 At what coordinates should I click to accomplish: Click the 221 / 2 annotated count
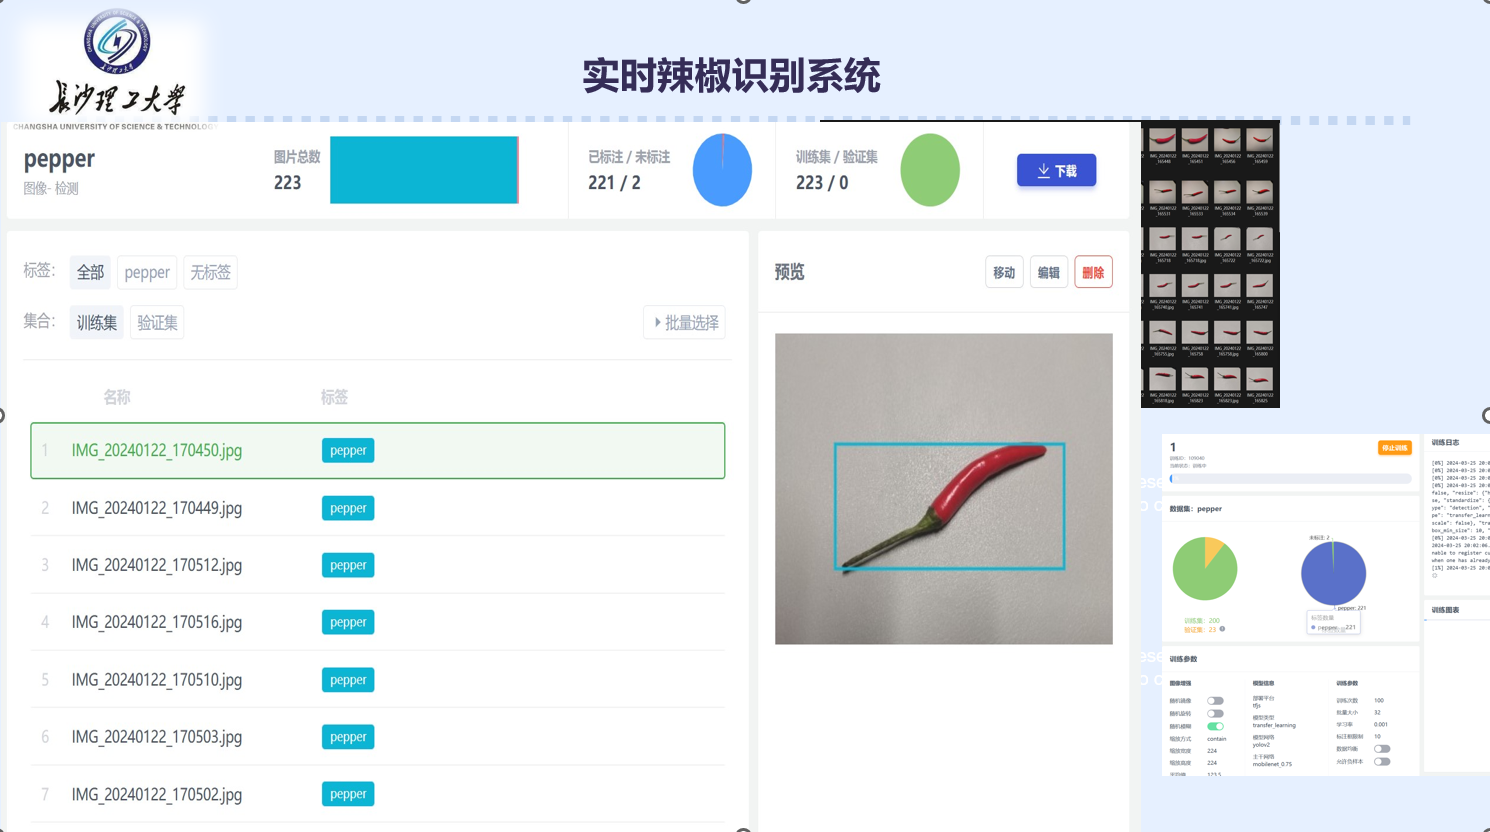(x=614, y=183)
